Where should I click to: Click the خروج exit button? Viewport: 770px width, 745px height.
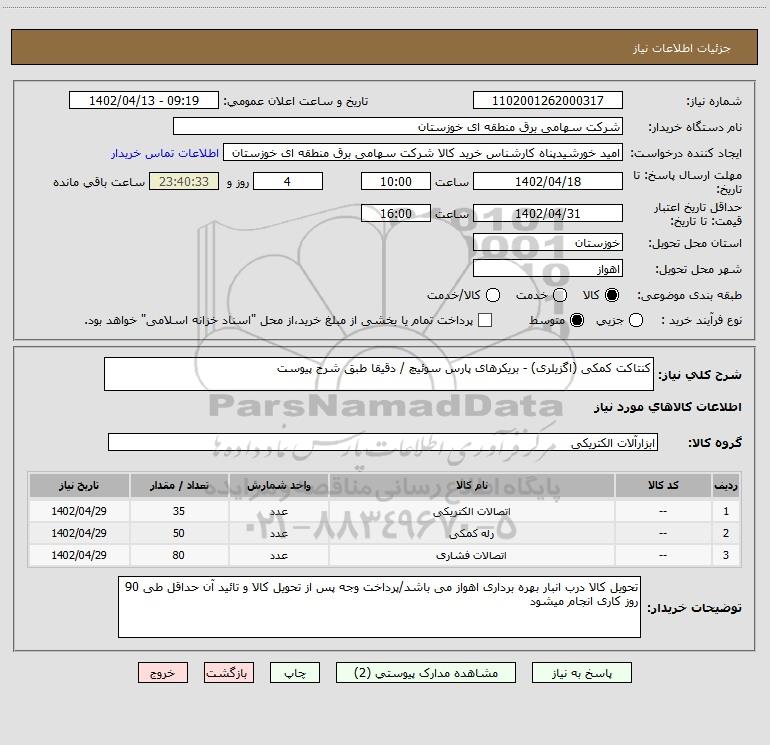[164, 674]
